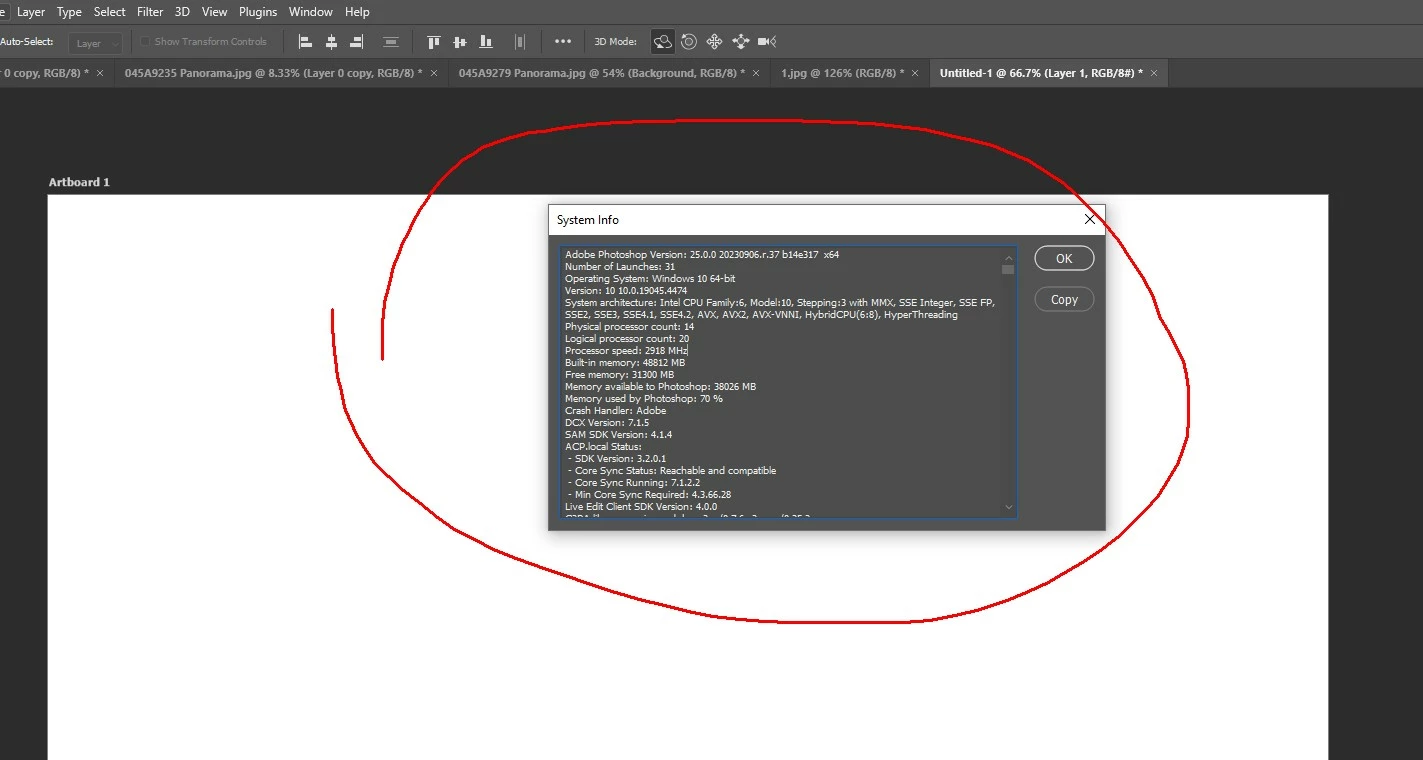Select the 3D Orbit camera mode
The image size is (1423, 760).
pos(662,42)
